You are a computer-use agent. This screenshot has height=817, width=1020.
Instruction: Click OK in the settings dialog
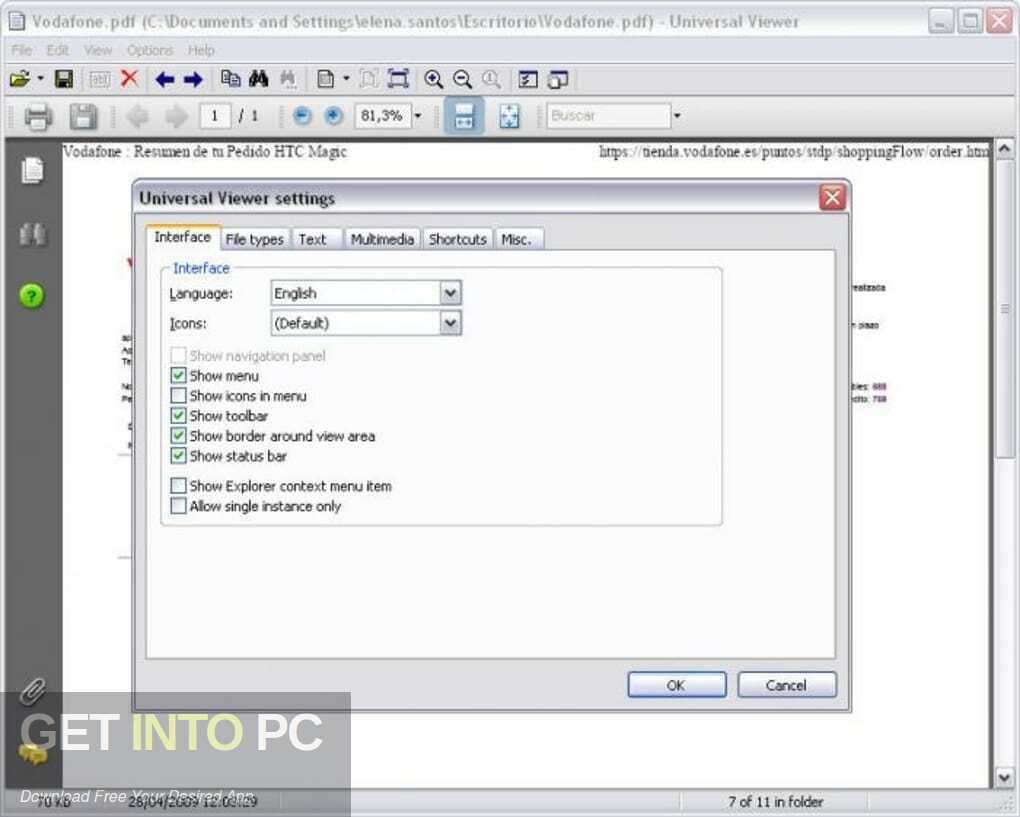[677, 685]
